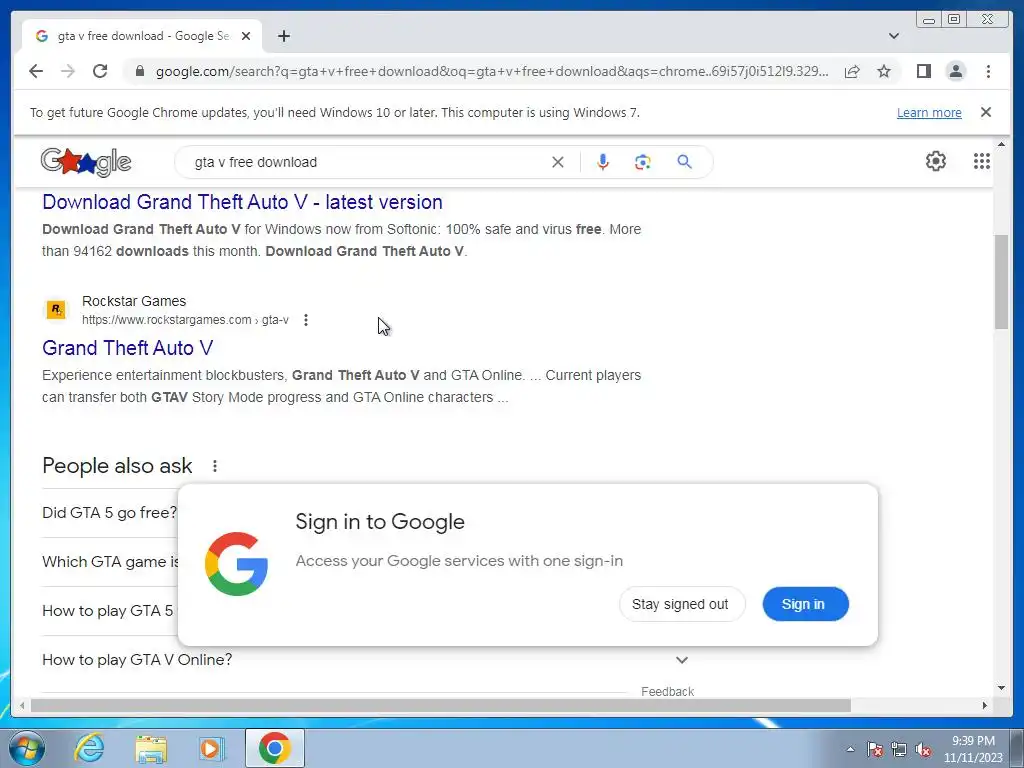Image resolution: width=1024 pixels, height=768 pixels.
Task: Share this page from the address bar
Action: click(x=852, y=71)
